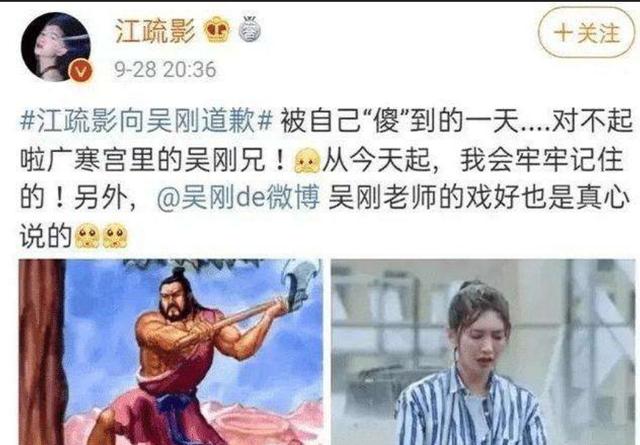Tap the gold crown membership badge
The height and width of the screenshot is (445, 640).
(217, 31)
